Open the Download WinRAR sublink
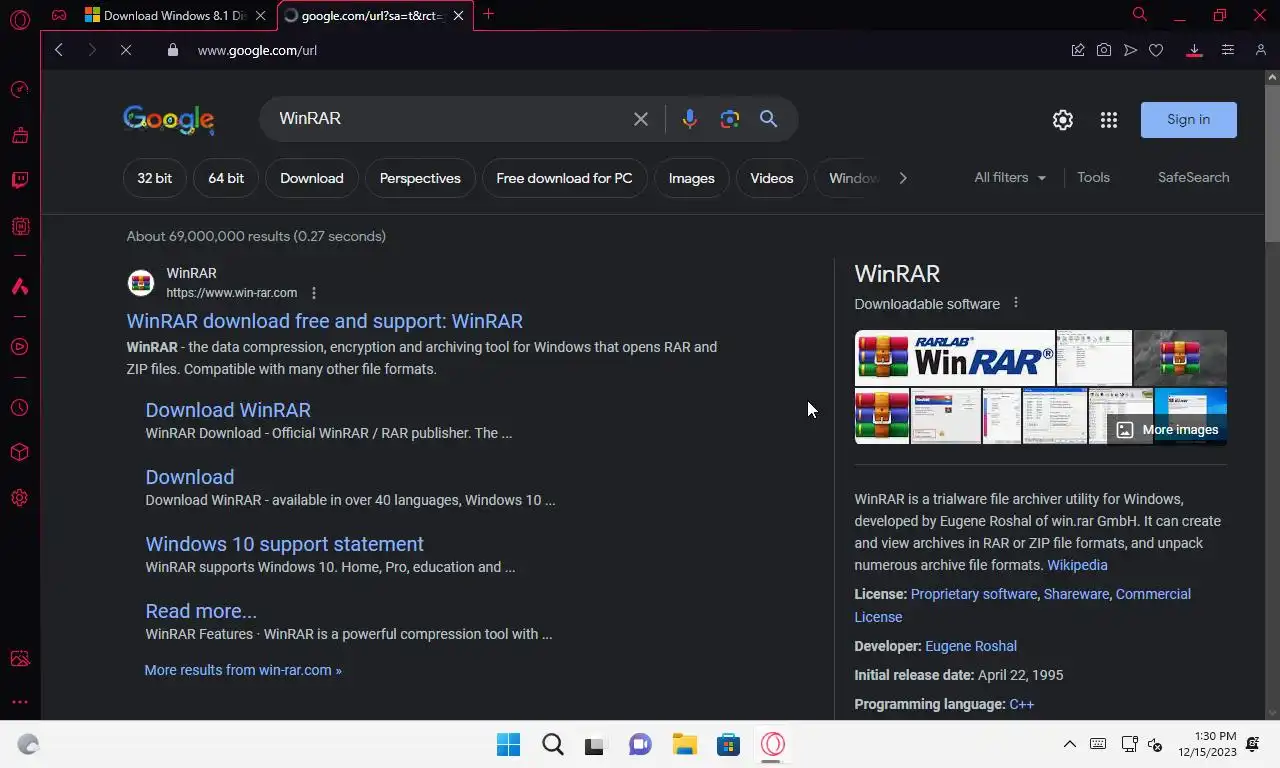This screenshot has height=768, width=1280. (x=228, y=410)
